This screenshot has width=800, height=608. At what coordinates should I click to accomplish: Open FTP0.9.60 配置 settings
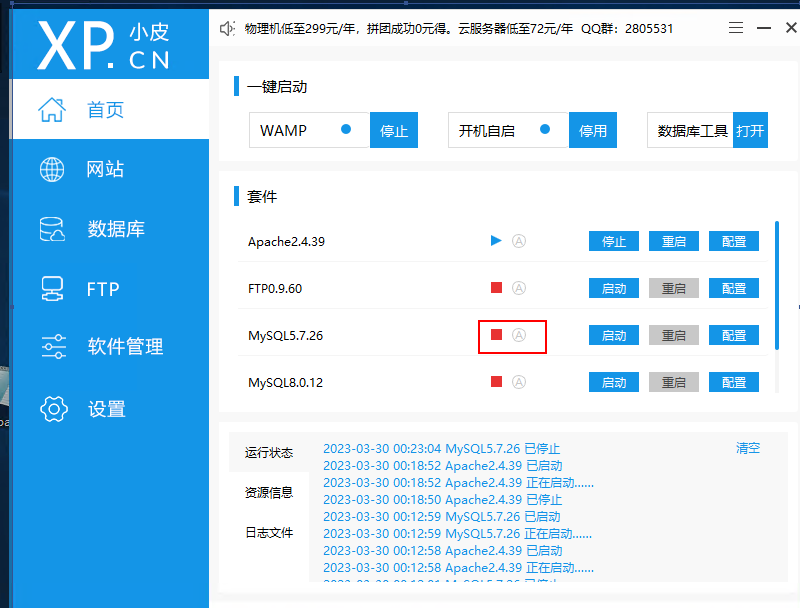click(x=734, y=288)
